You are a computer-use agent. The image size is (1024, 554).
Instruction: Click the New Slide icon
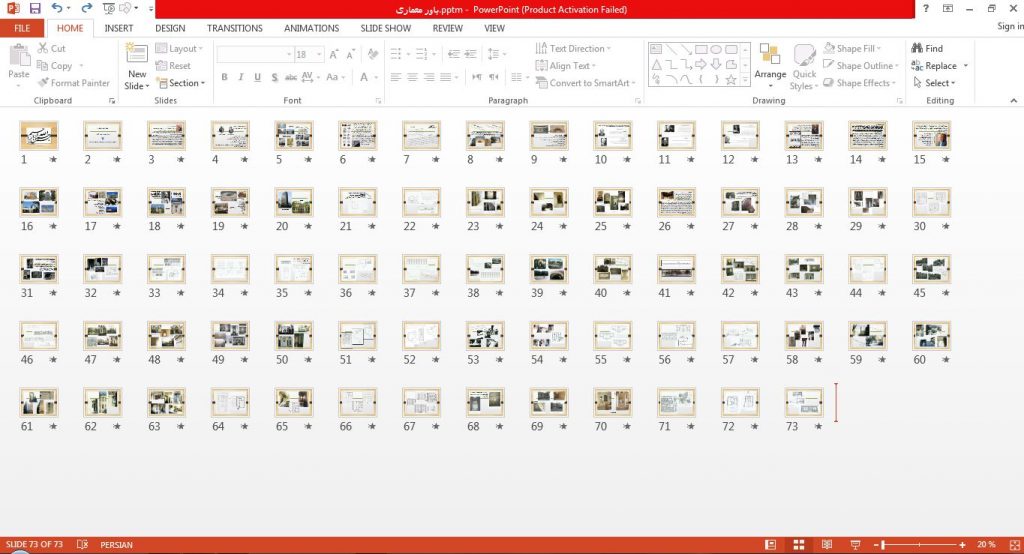[x=136, y=56]
